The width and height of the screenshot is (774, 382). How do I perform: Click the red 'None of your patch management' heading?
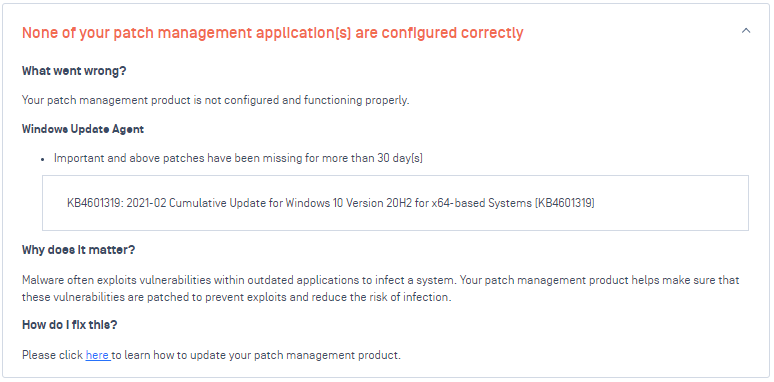tap(272, 33)
